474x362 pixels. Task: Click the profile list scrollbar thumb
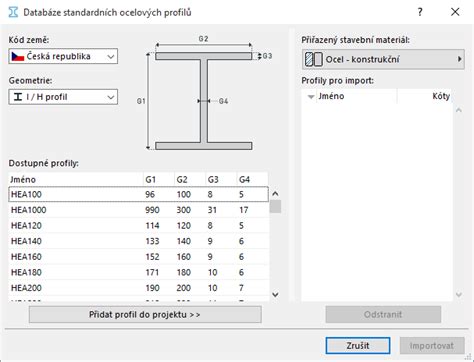tap(275, 206)
